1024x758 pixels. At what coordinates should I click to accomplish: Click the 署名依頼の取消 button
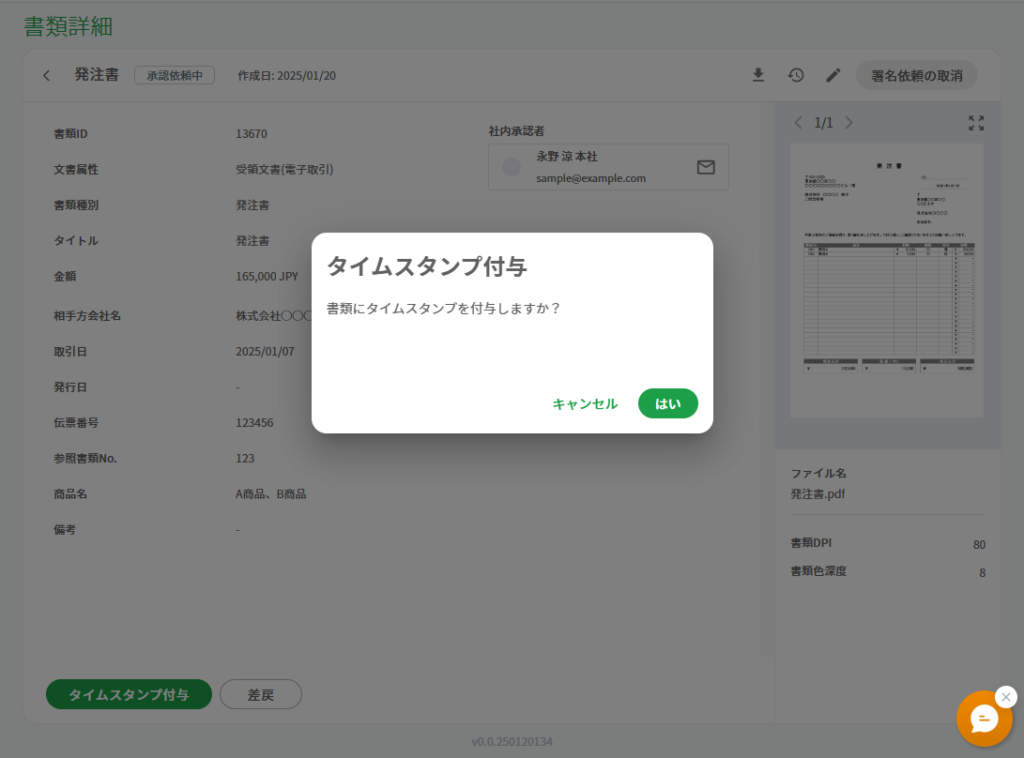[x=916, y=75]
